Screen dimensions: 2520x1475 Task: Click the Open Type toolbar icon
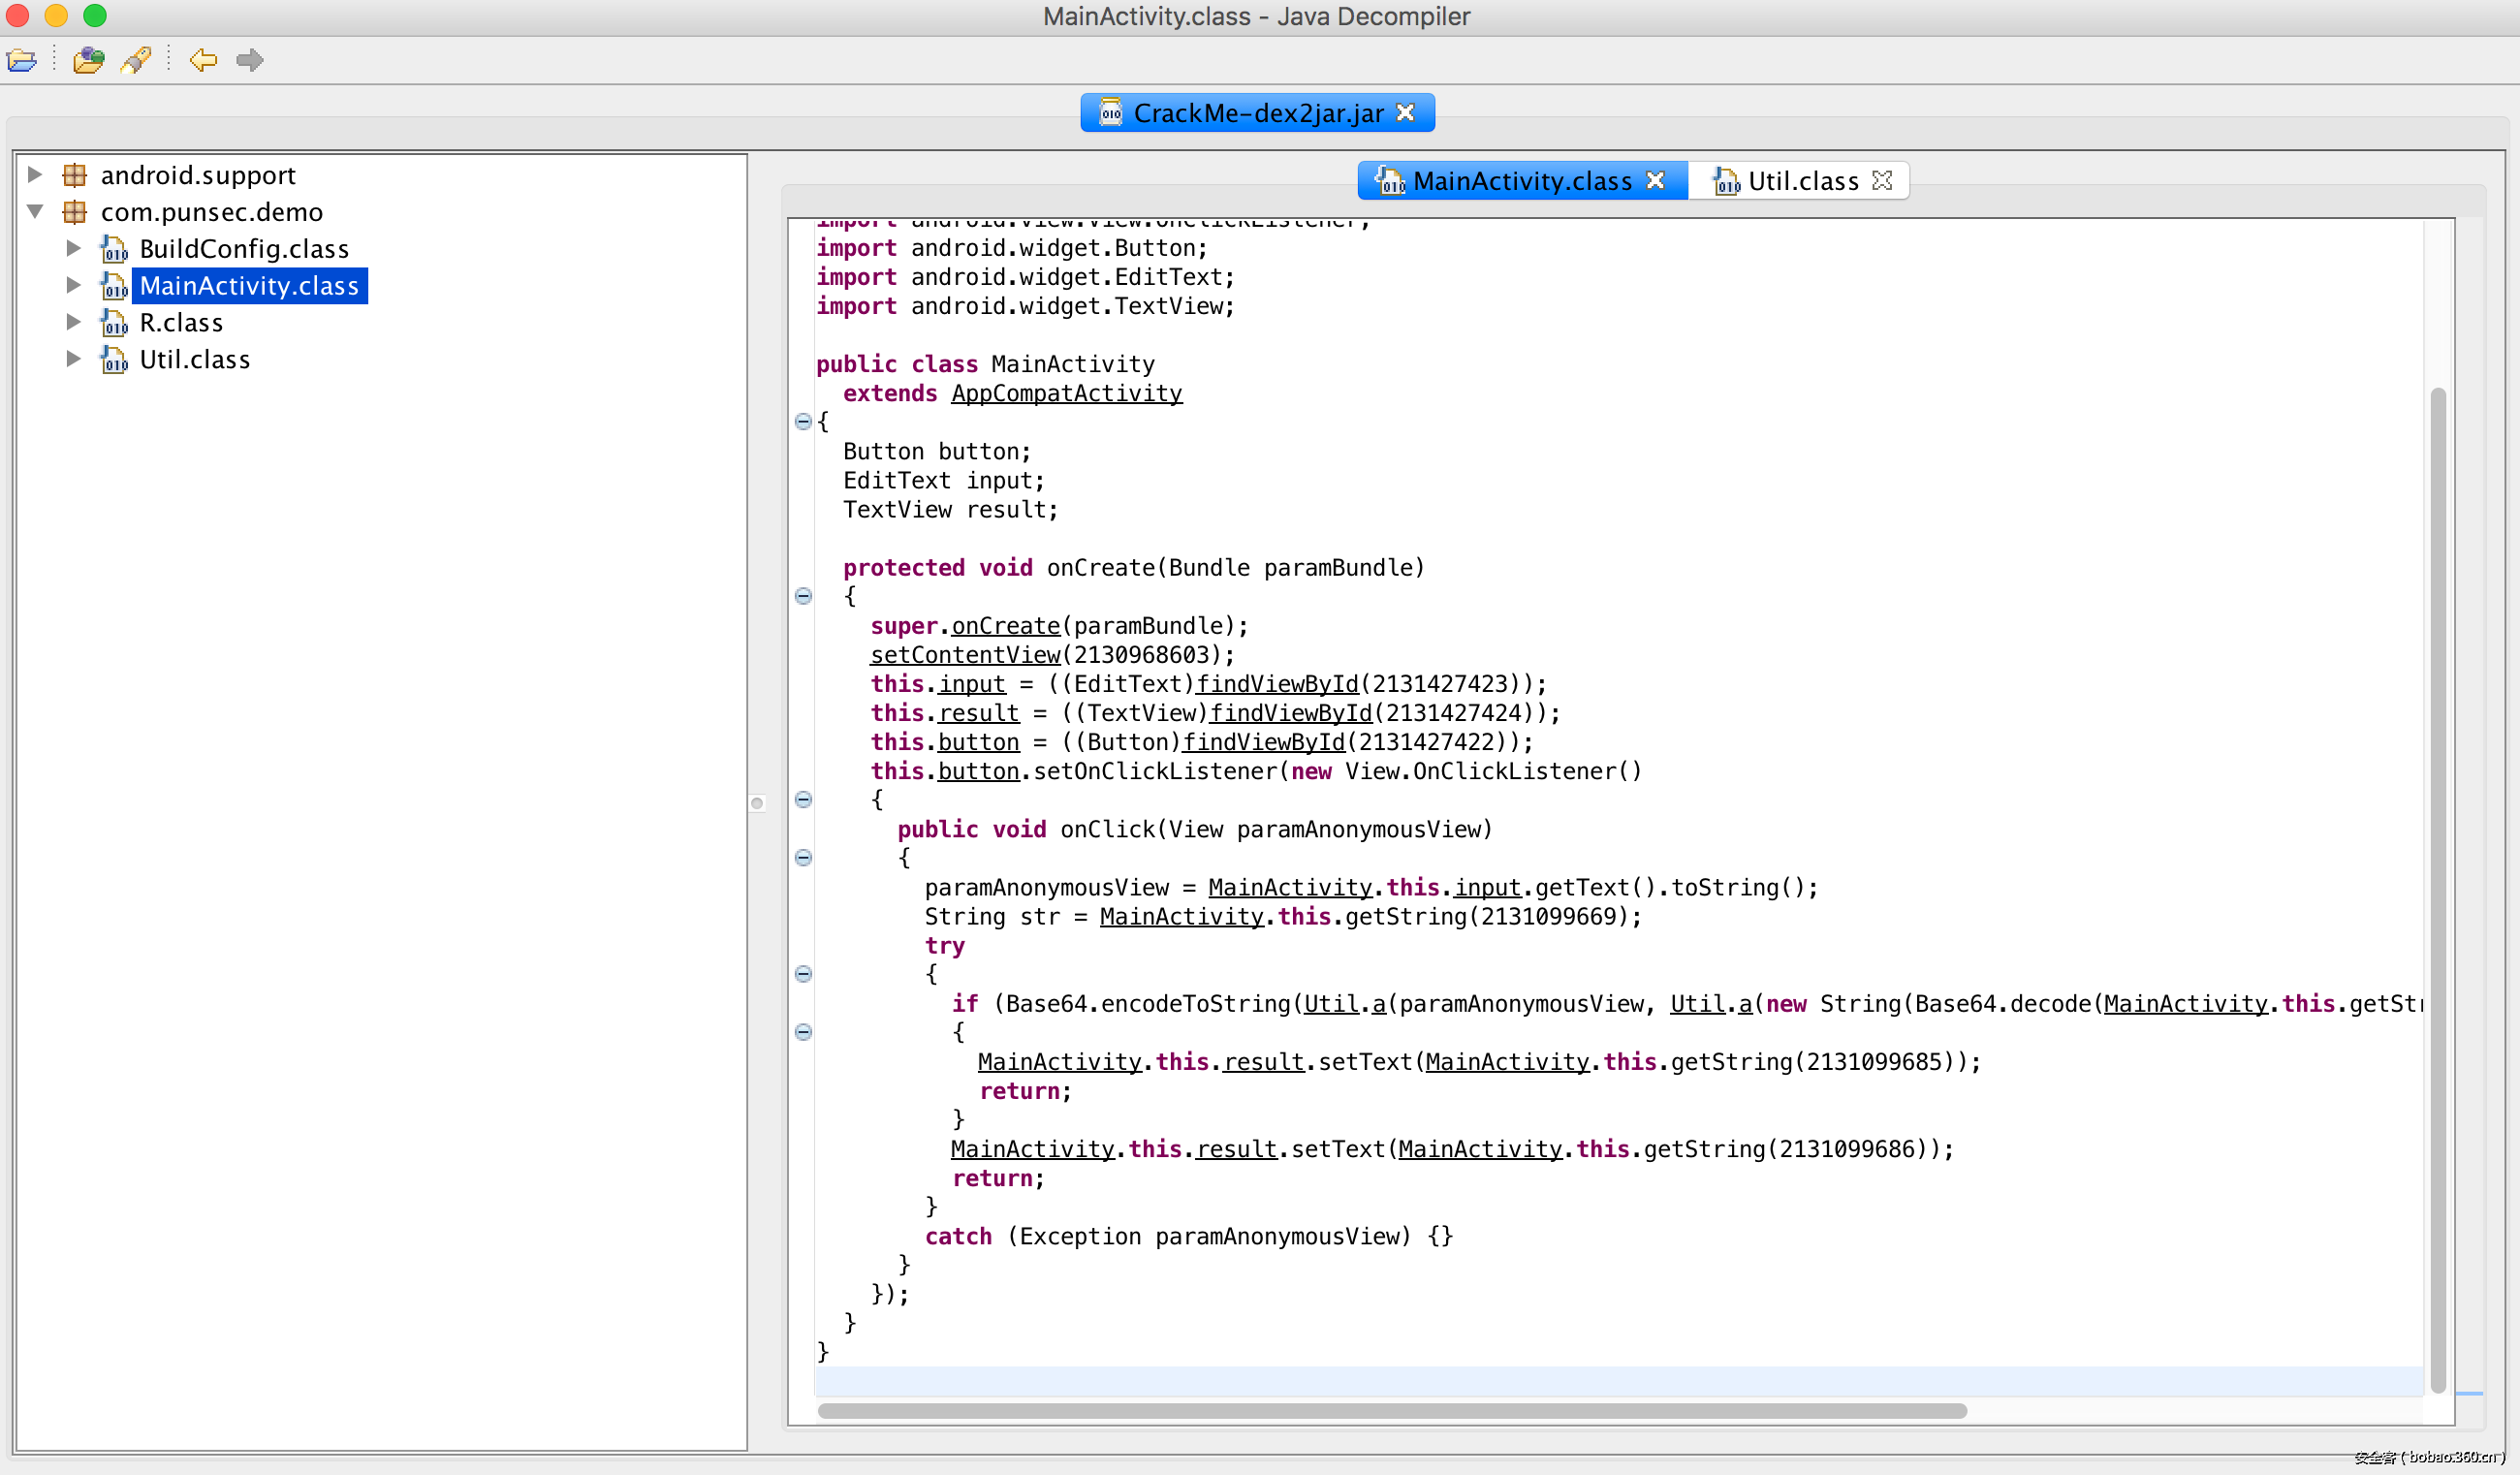pos(88,60)
